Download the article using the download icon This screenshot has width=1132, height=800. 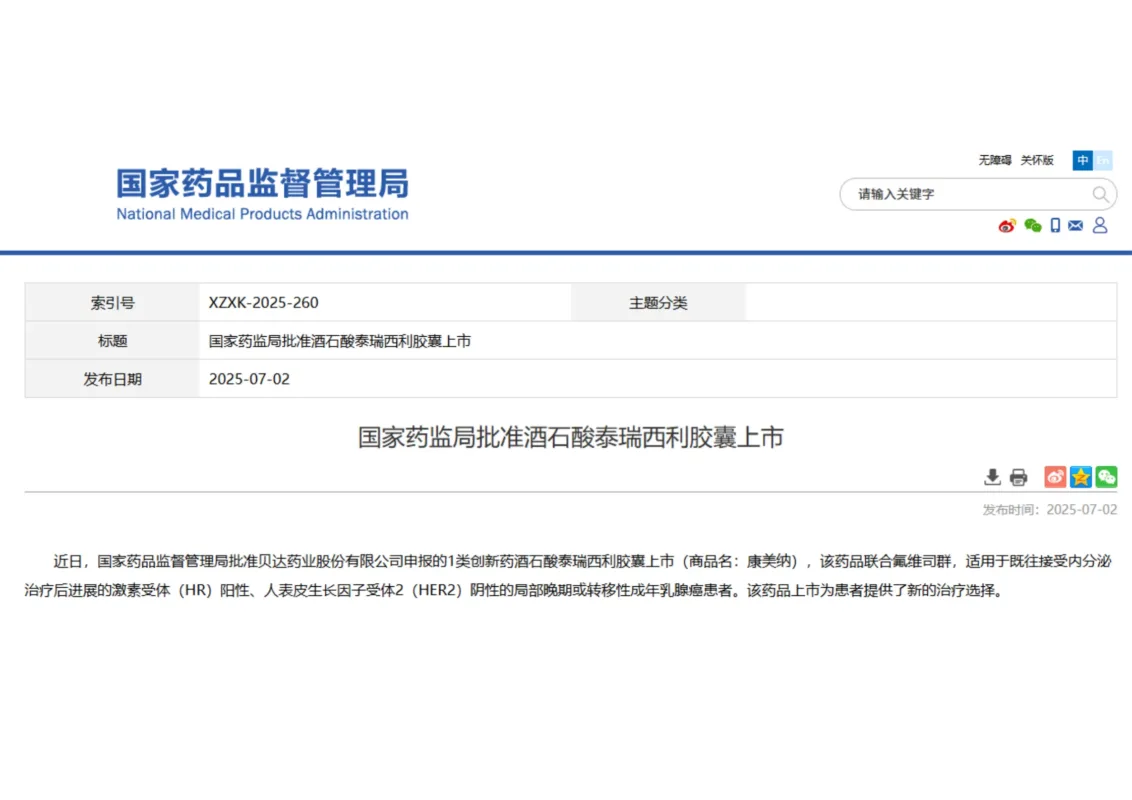[x=992, y=477]
